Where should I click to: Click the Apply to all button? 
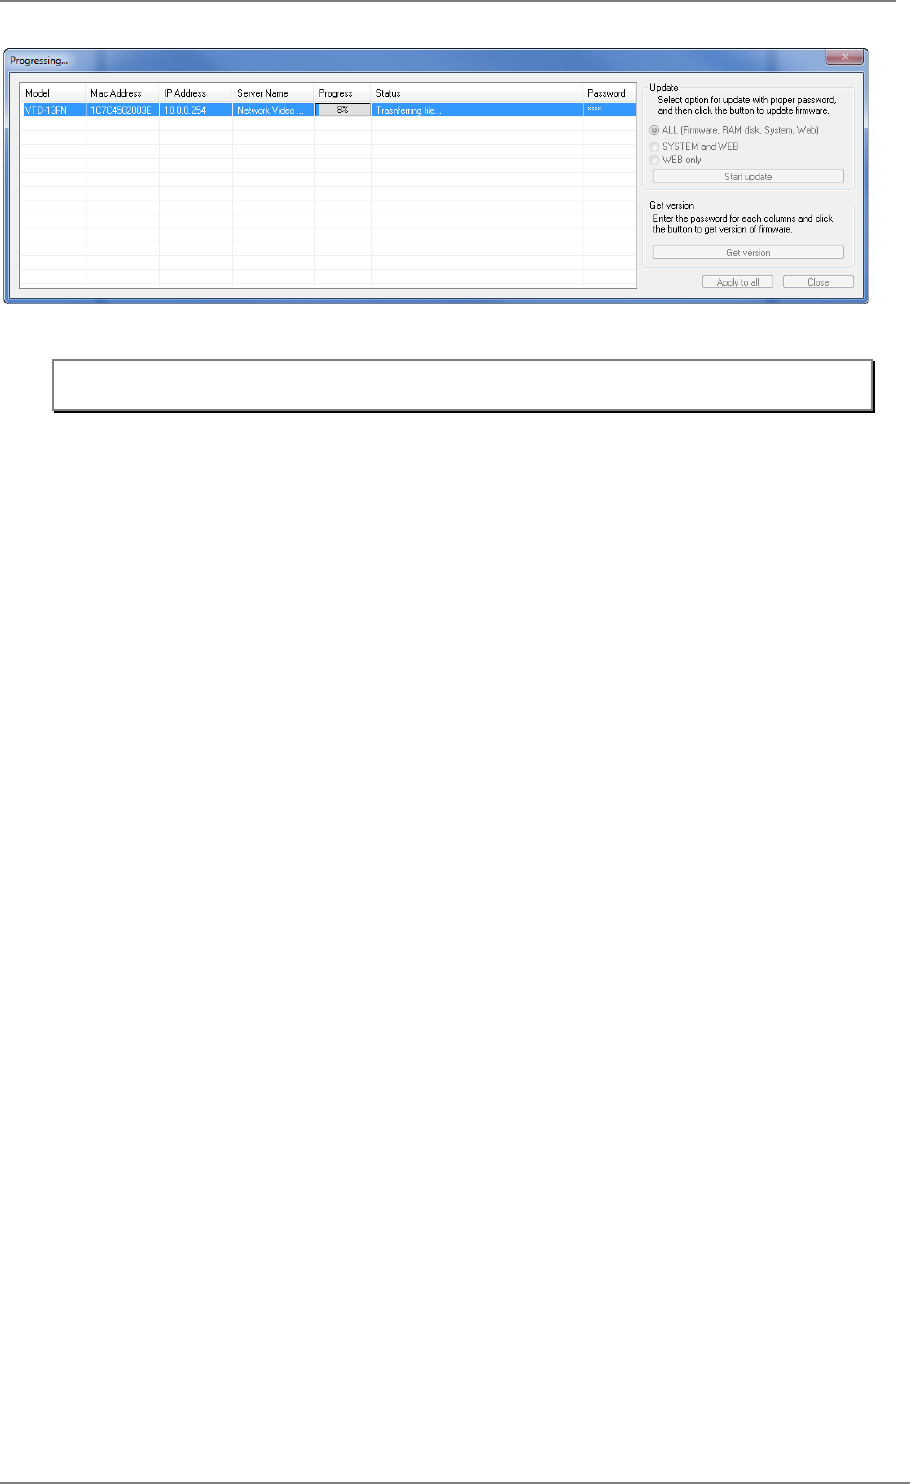tap(738, 282)
